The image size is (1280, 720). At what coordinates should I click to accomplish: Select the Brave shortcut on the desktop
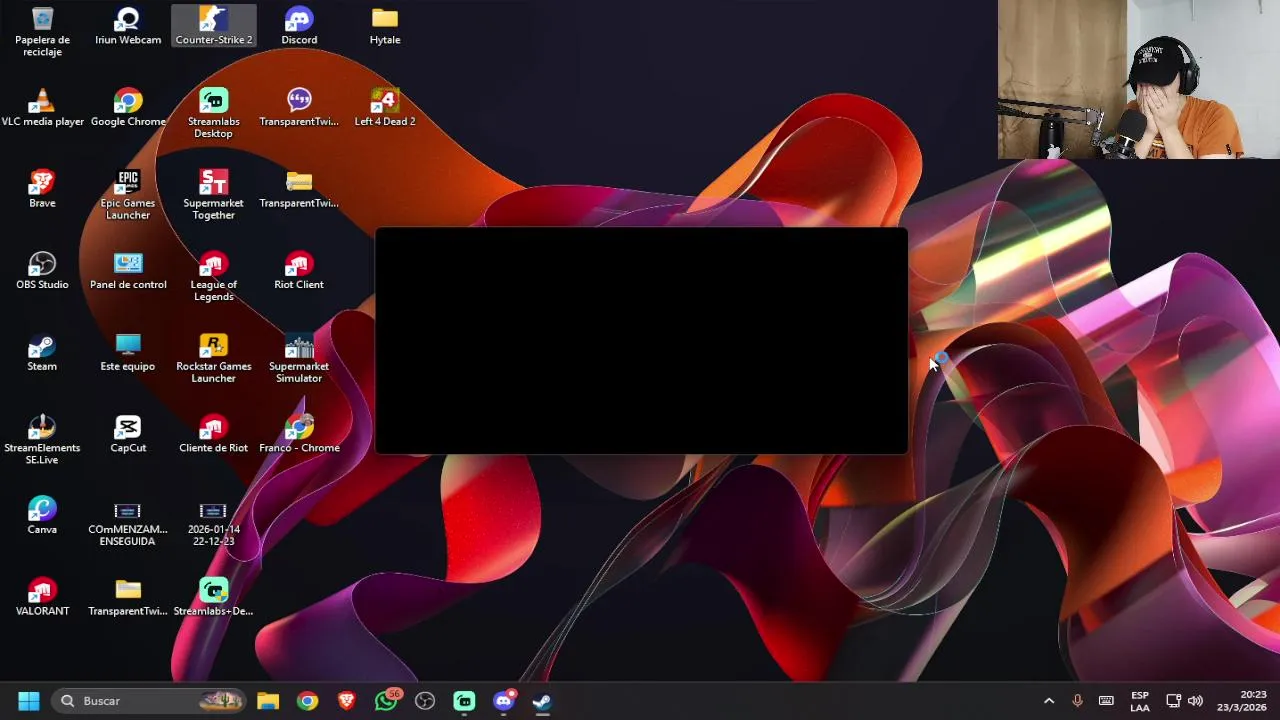tap(42, 189)
